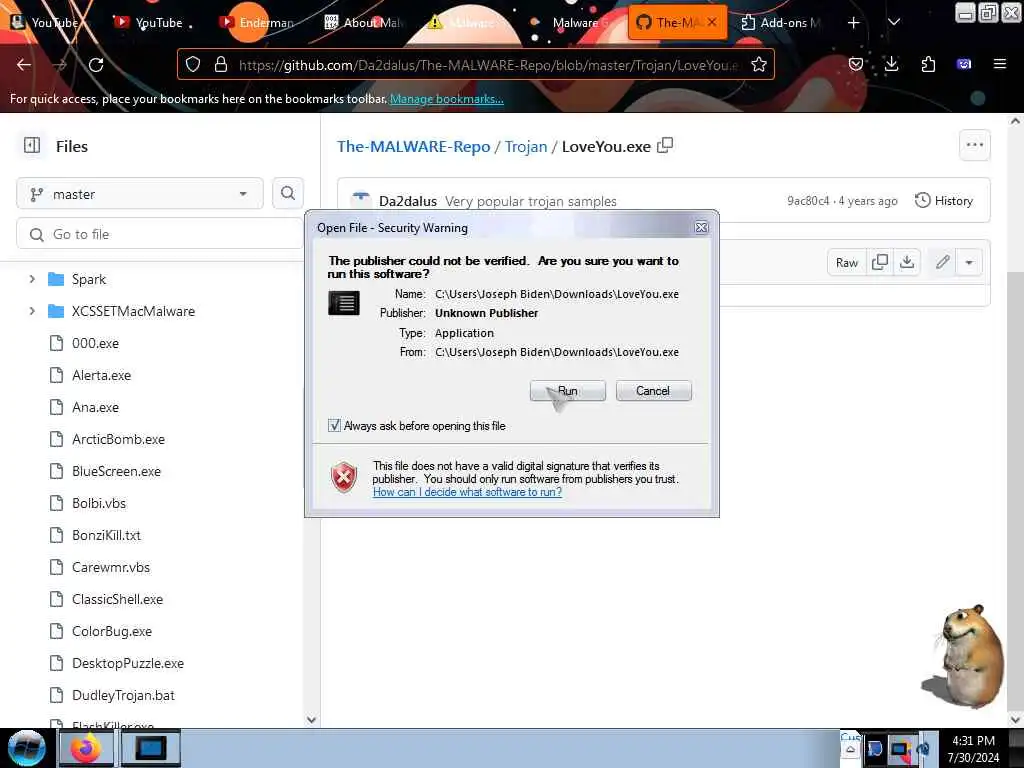Open 'How can I decide what software to run?'
Viewport: 1024px width, 768px height.
click(468, 492)
